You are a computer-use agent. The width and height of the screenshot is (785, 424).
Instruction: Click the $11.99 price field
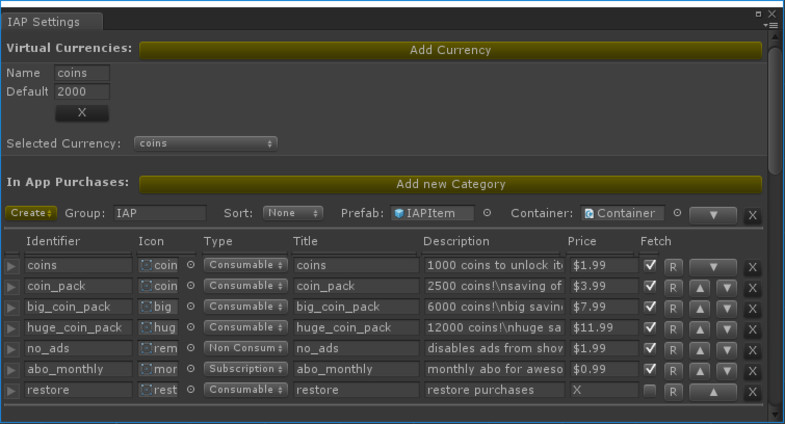603,327
